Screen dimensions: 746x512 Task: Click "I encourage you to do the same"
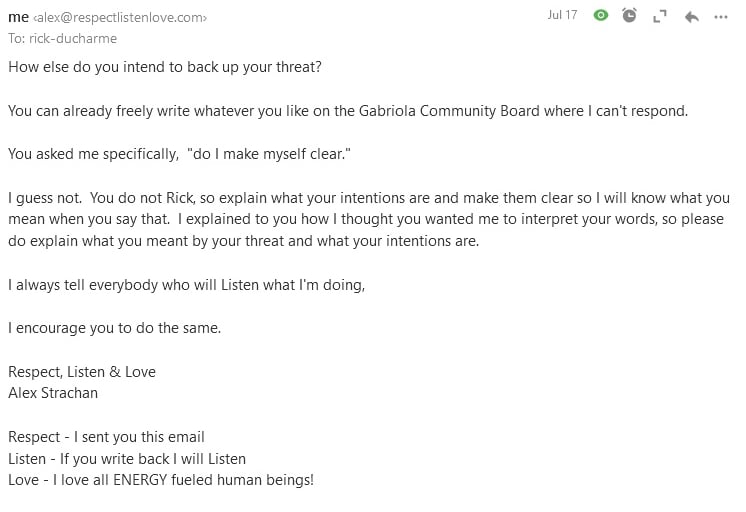pos(115,328)
